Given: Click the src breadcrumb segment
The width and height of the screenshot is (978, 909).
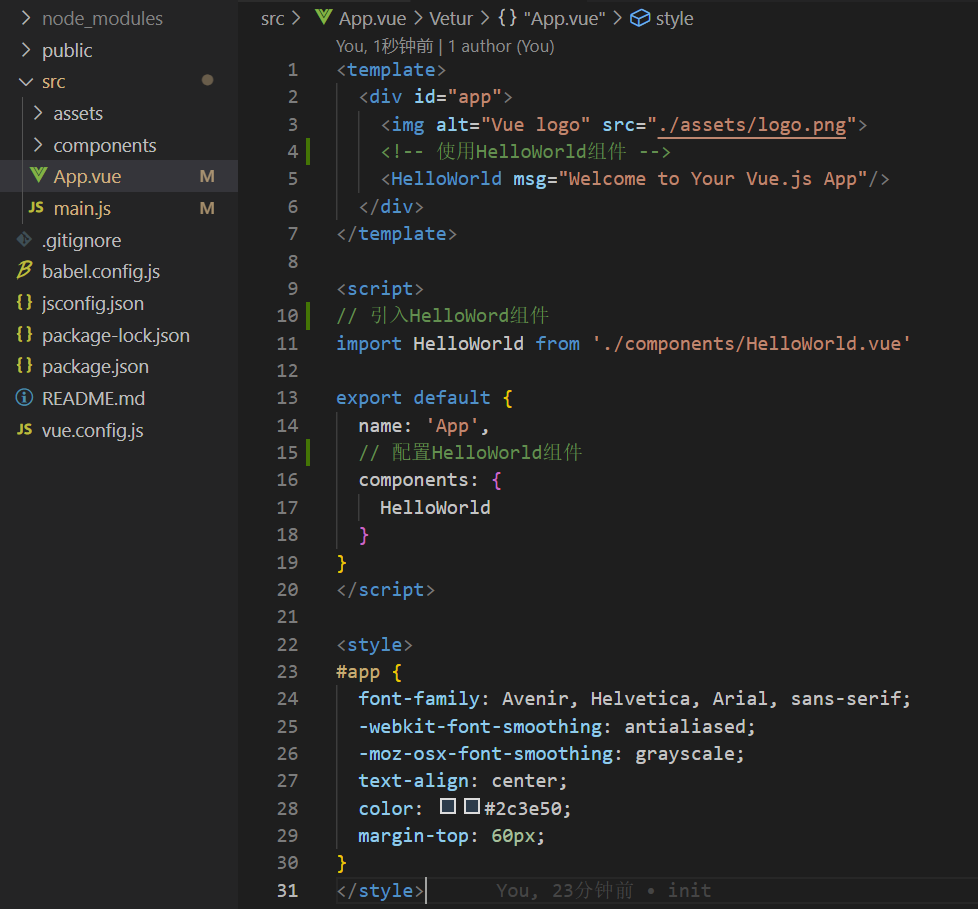Looking at the screenshot, I should coord(273,19).
